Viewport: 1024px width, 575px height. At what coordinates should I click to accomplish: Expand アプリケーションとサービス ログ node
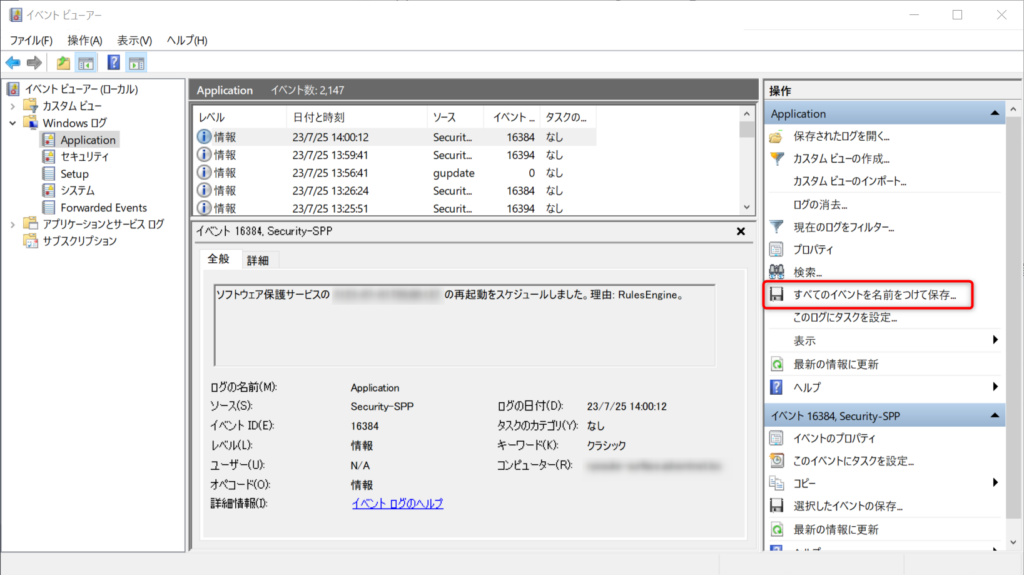(13, 224)
